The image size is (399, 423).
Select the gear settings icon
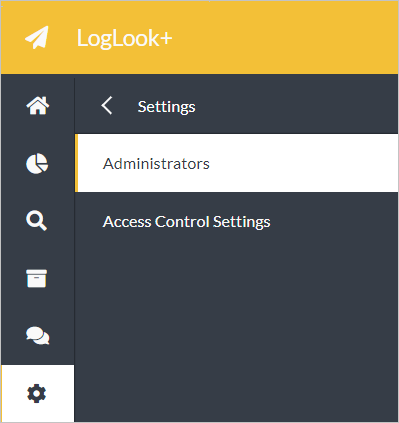tap(37, 393)
